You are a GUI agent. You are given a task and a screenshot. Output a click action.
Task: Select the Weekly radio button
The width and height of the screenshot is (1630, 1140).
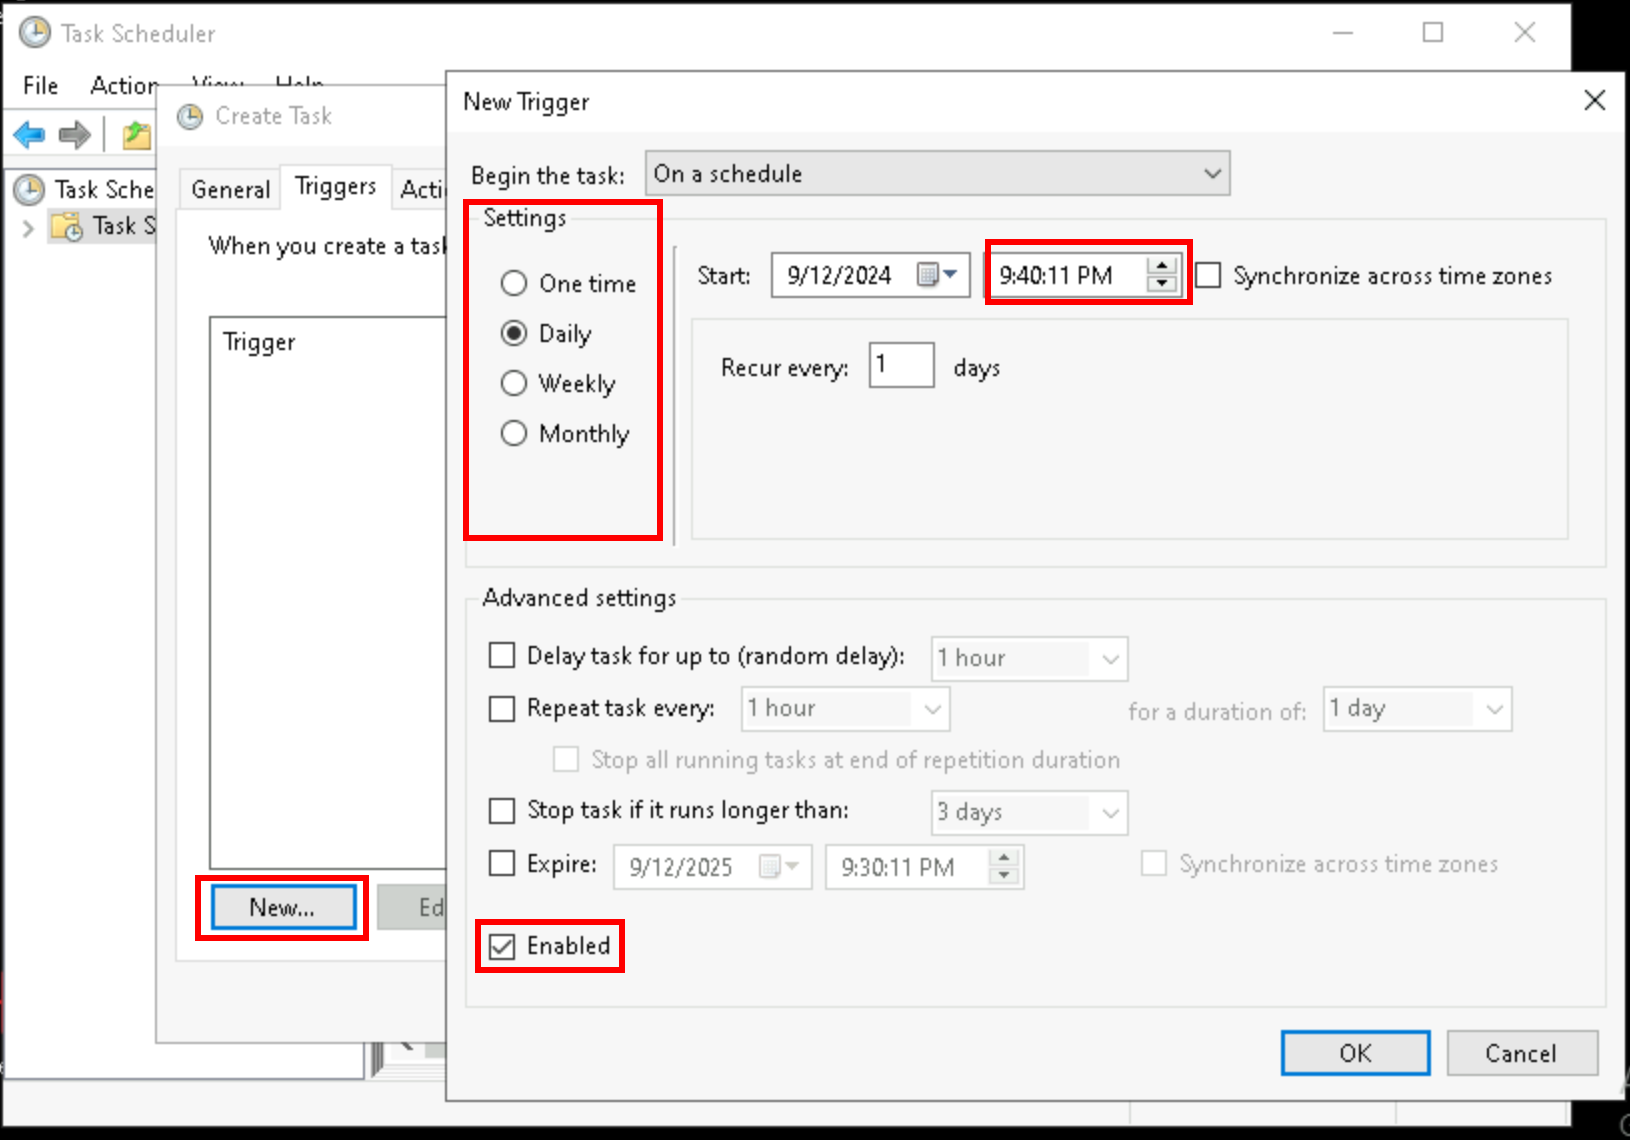click(514, 383)
